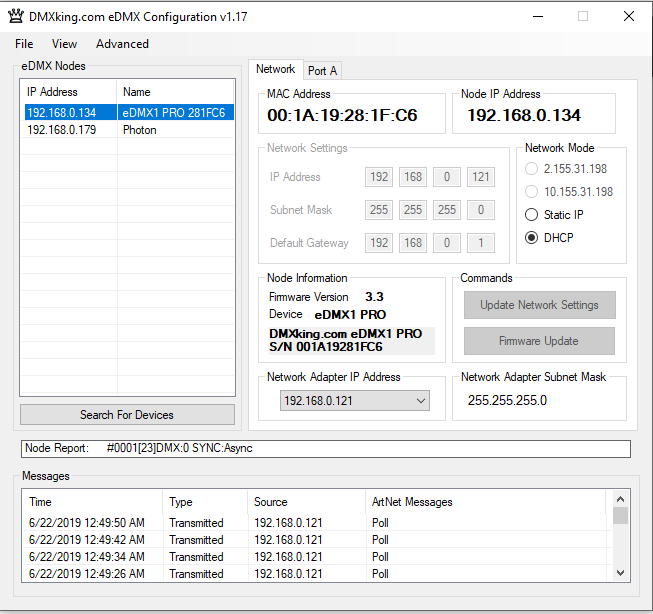The image size is (653, 614).
Task: Open the View menu
Action: [64, 44]
